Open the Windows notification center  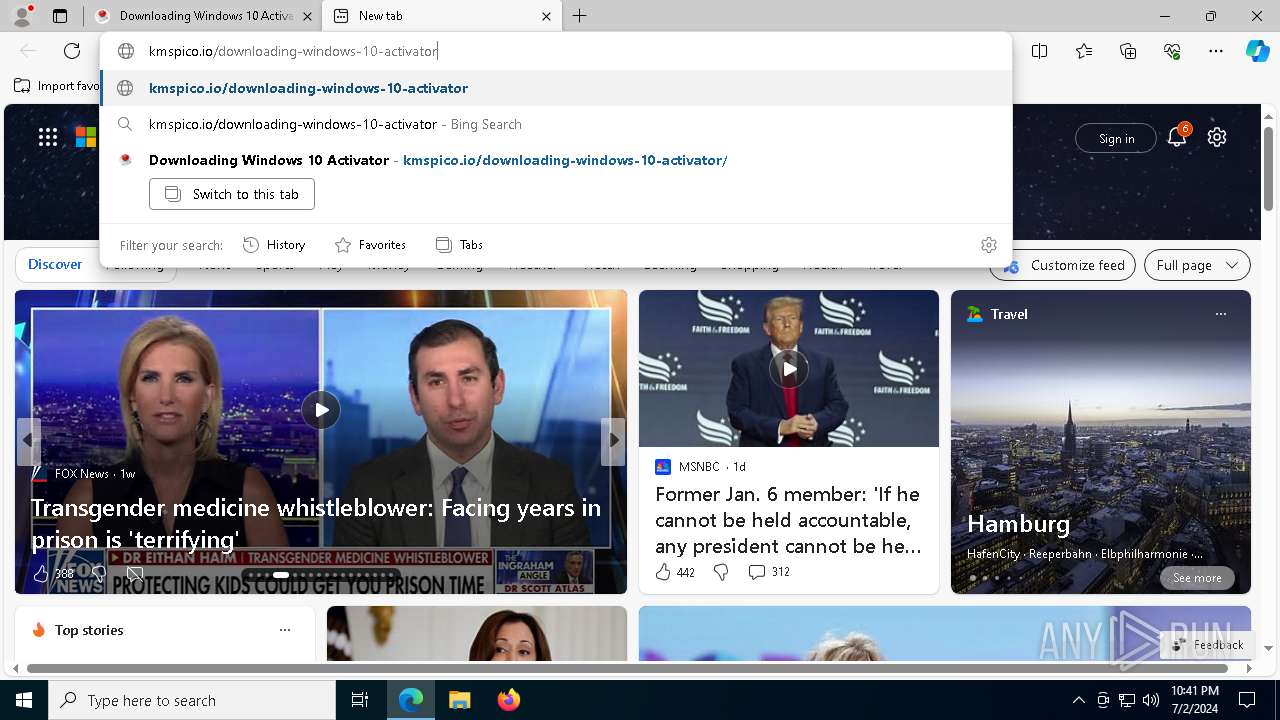(1247, 700)
